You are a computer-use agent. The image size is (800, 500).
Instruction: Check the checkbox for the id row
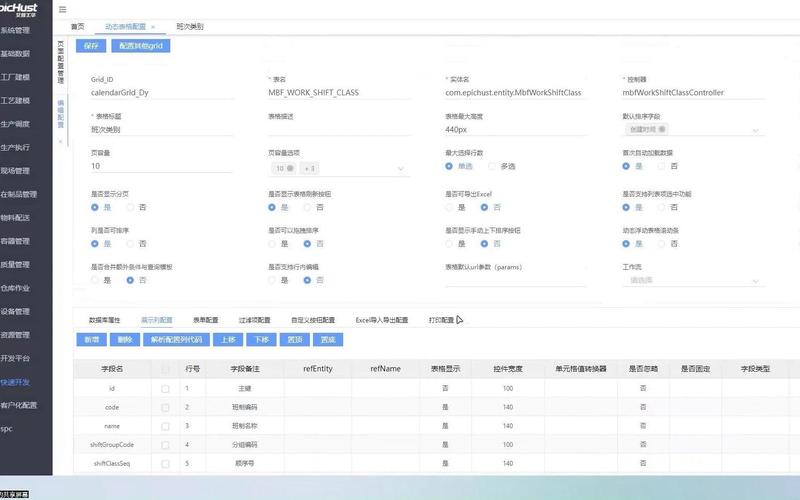click(165, 389)
